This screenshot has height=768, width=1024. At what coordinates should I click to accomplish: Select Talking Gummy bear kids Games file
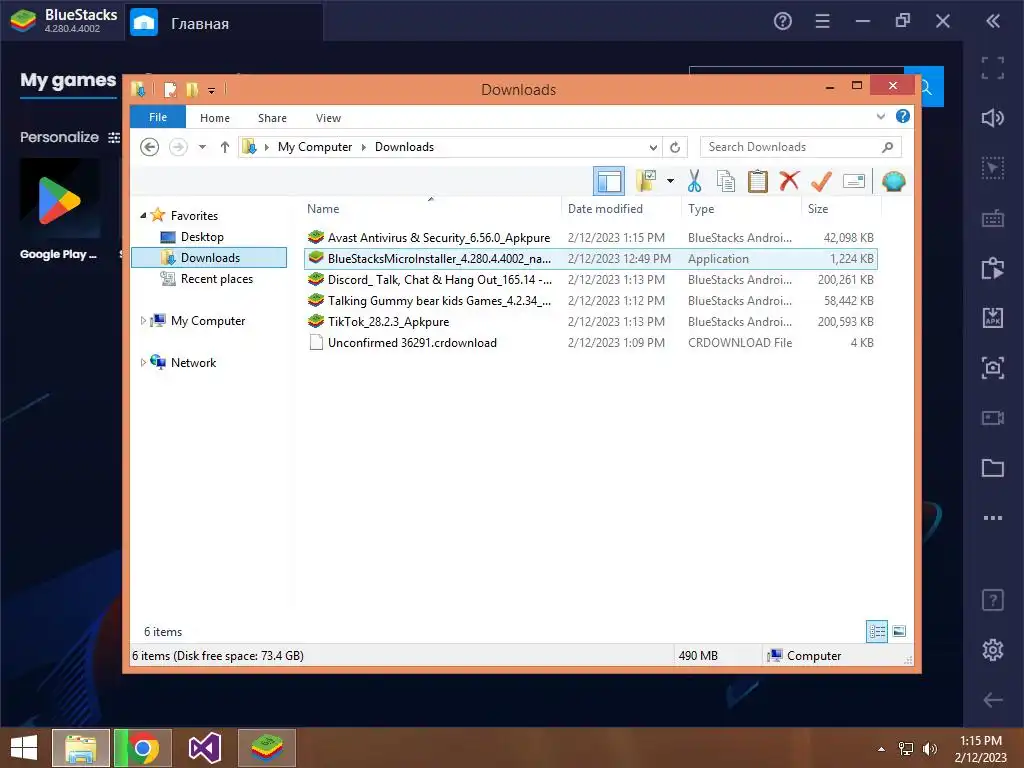[591, 300]
